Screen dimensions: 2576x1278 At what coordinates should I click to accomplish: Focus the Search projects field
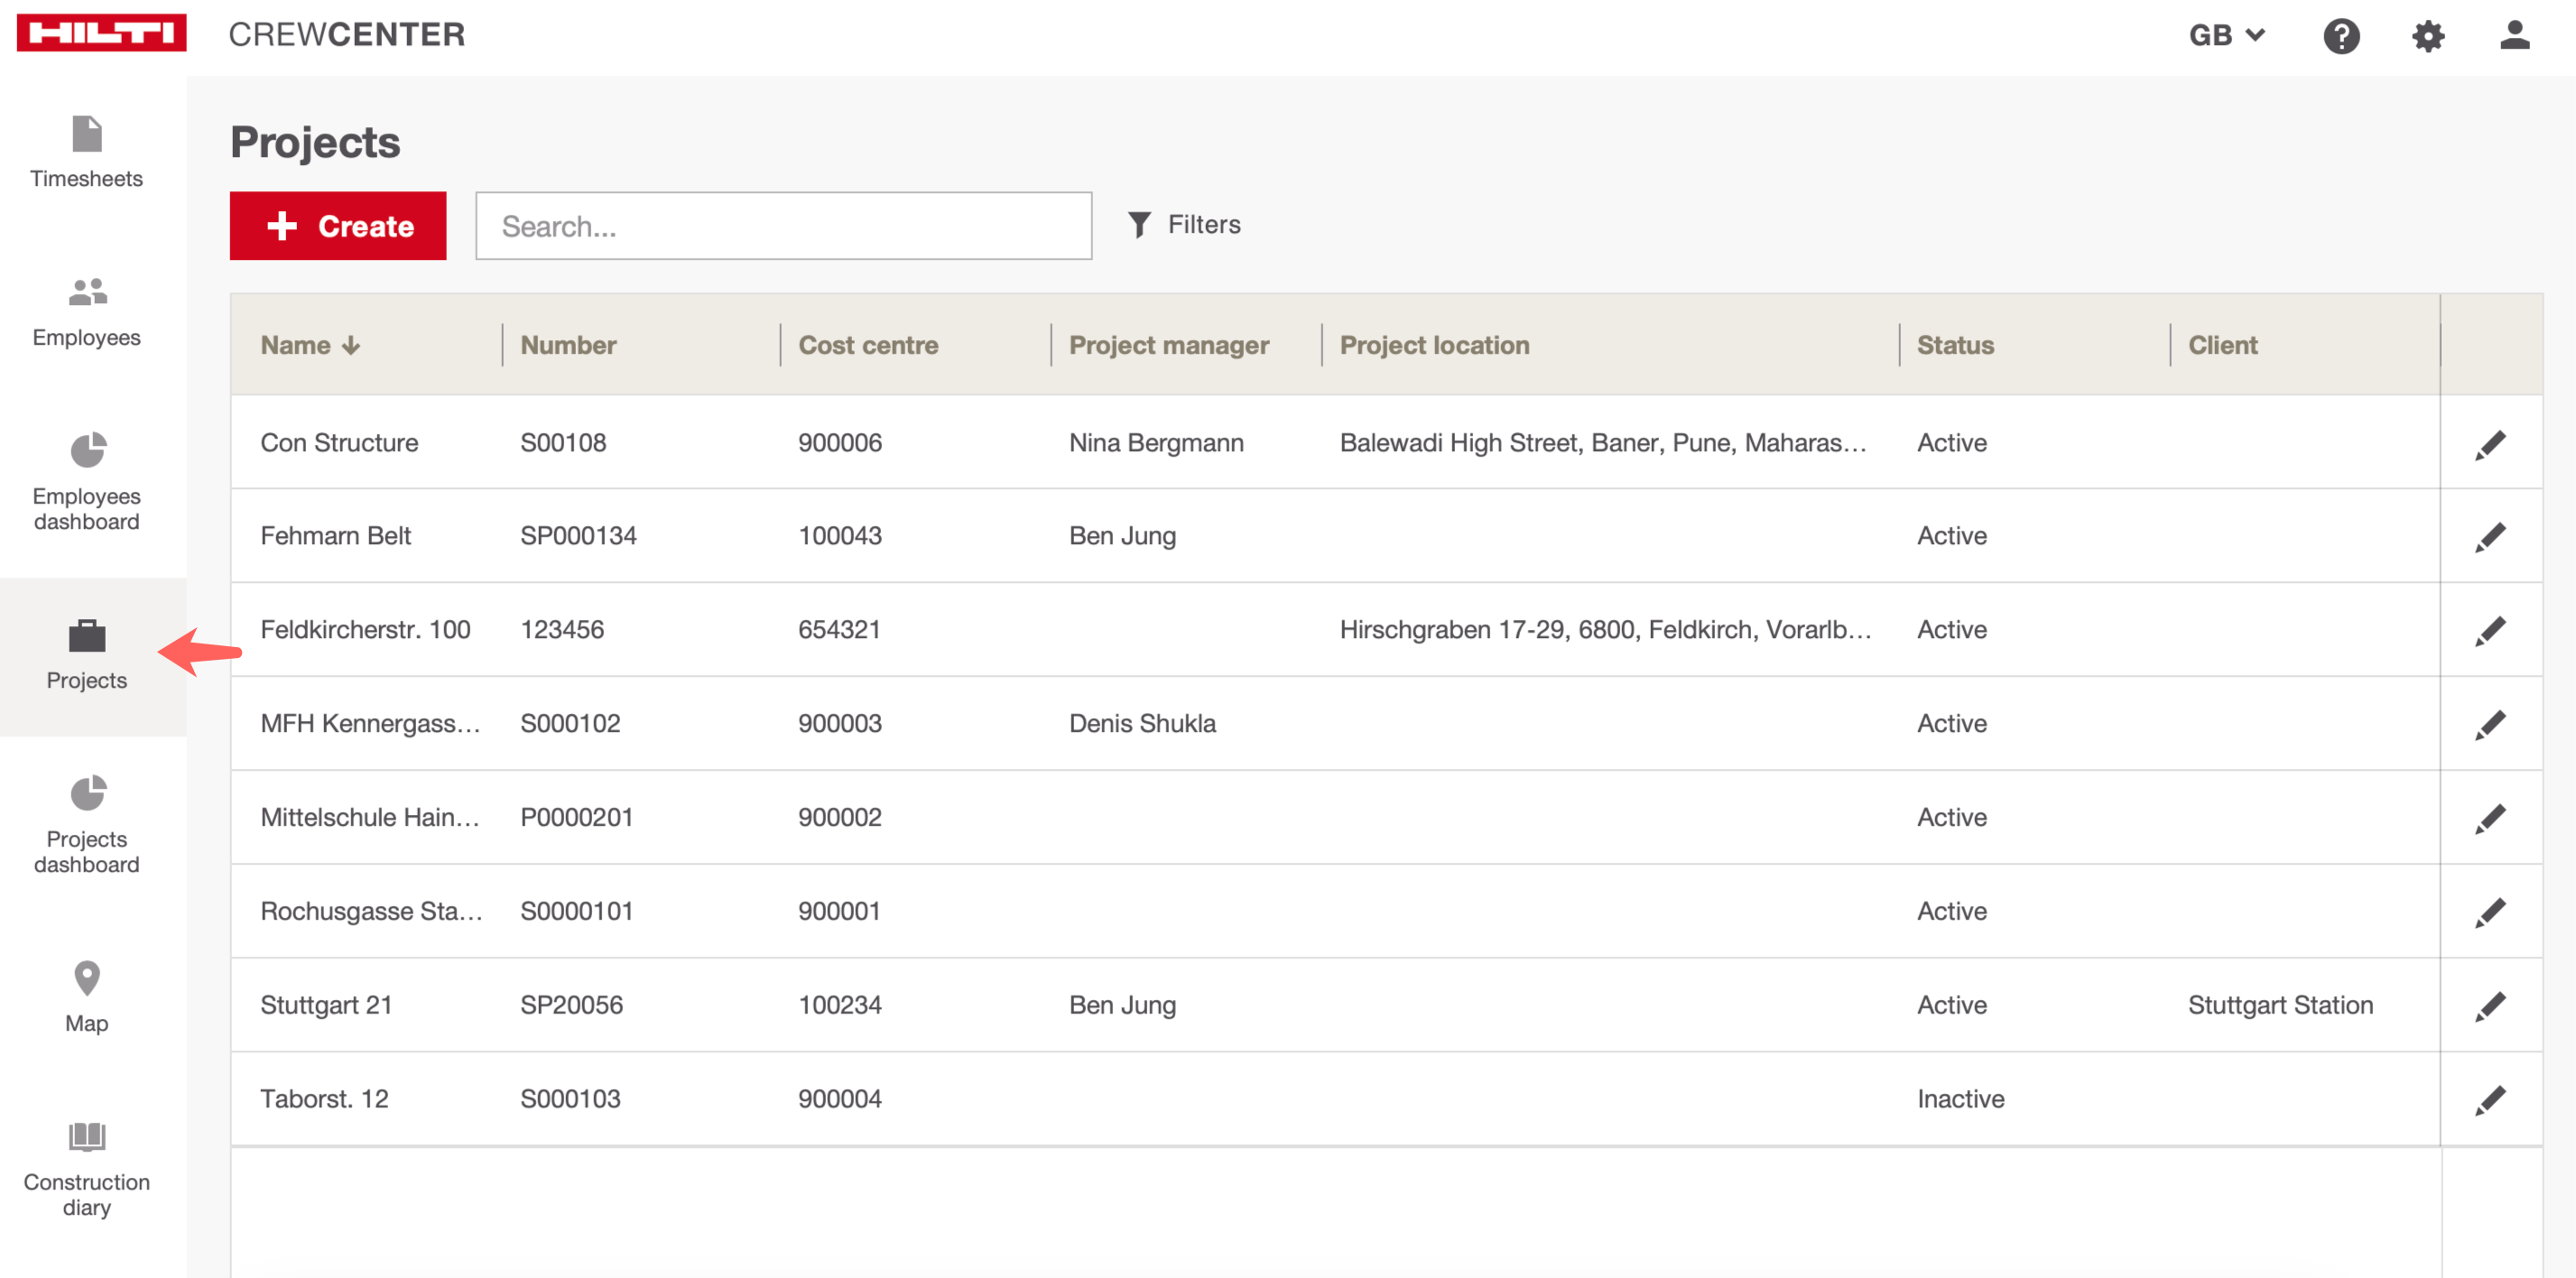783,226
